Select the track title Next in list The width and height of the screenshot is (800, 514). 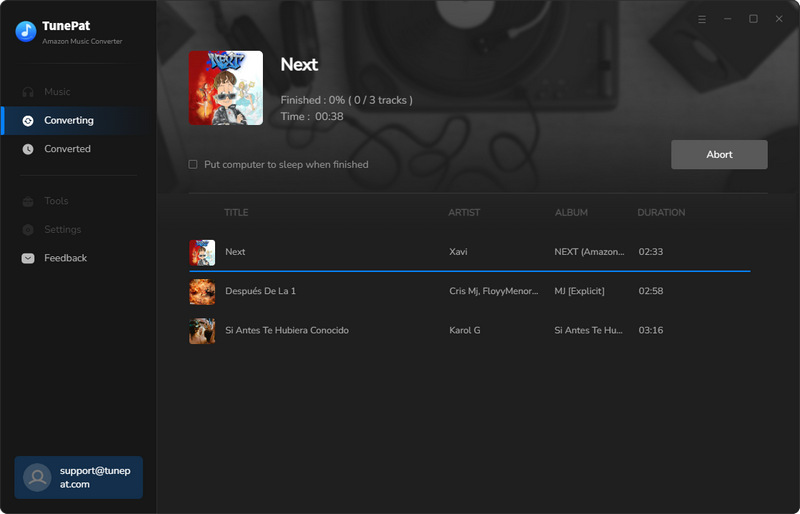(x=235, y=252)
